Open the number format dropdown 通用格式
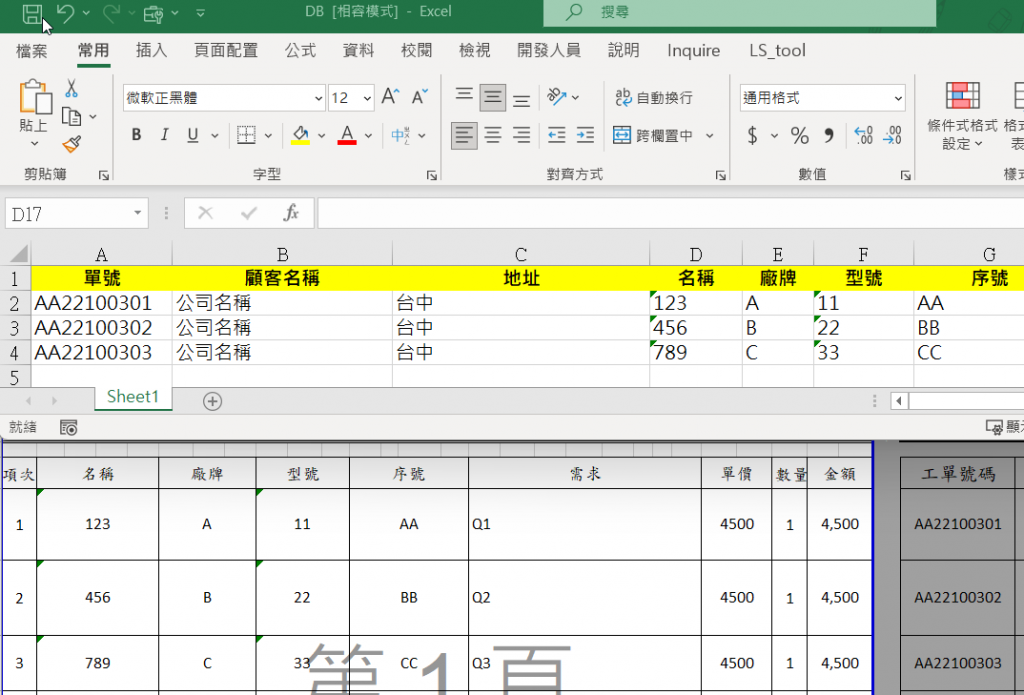 (x=899, y=98)
